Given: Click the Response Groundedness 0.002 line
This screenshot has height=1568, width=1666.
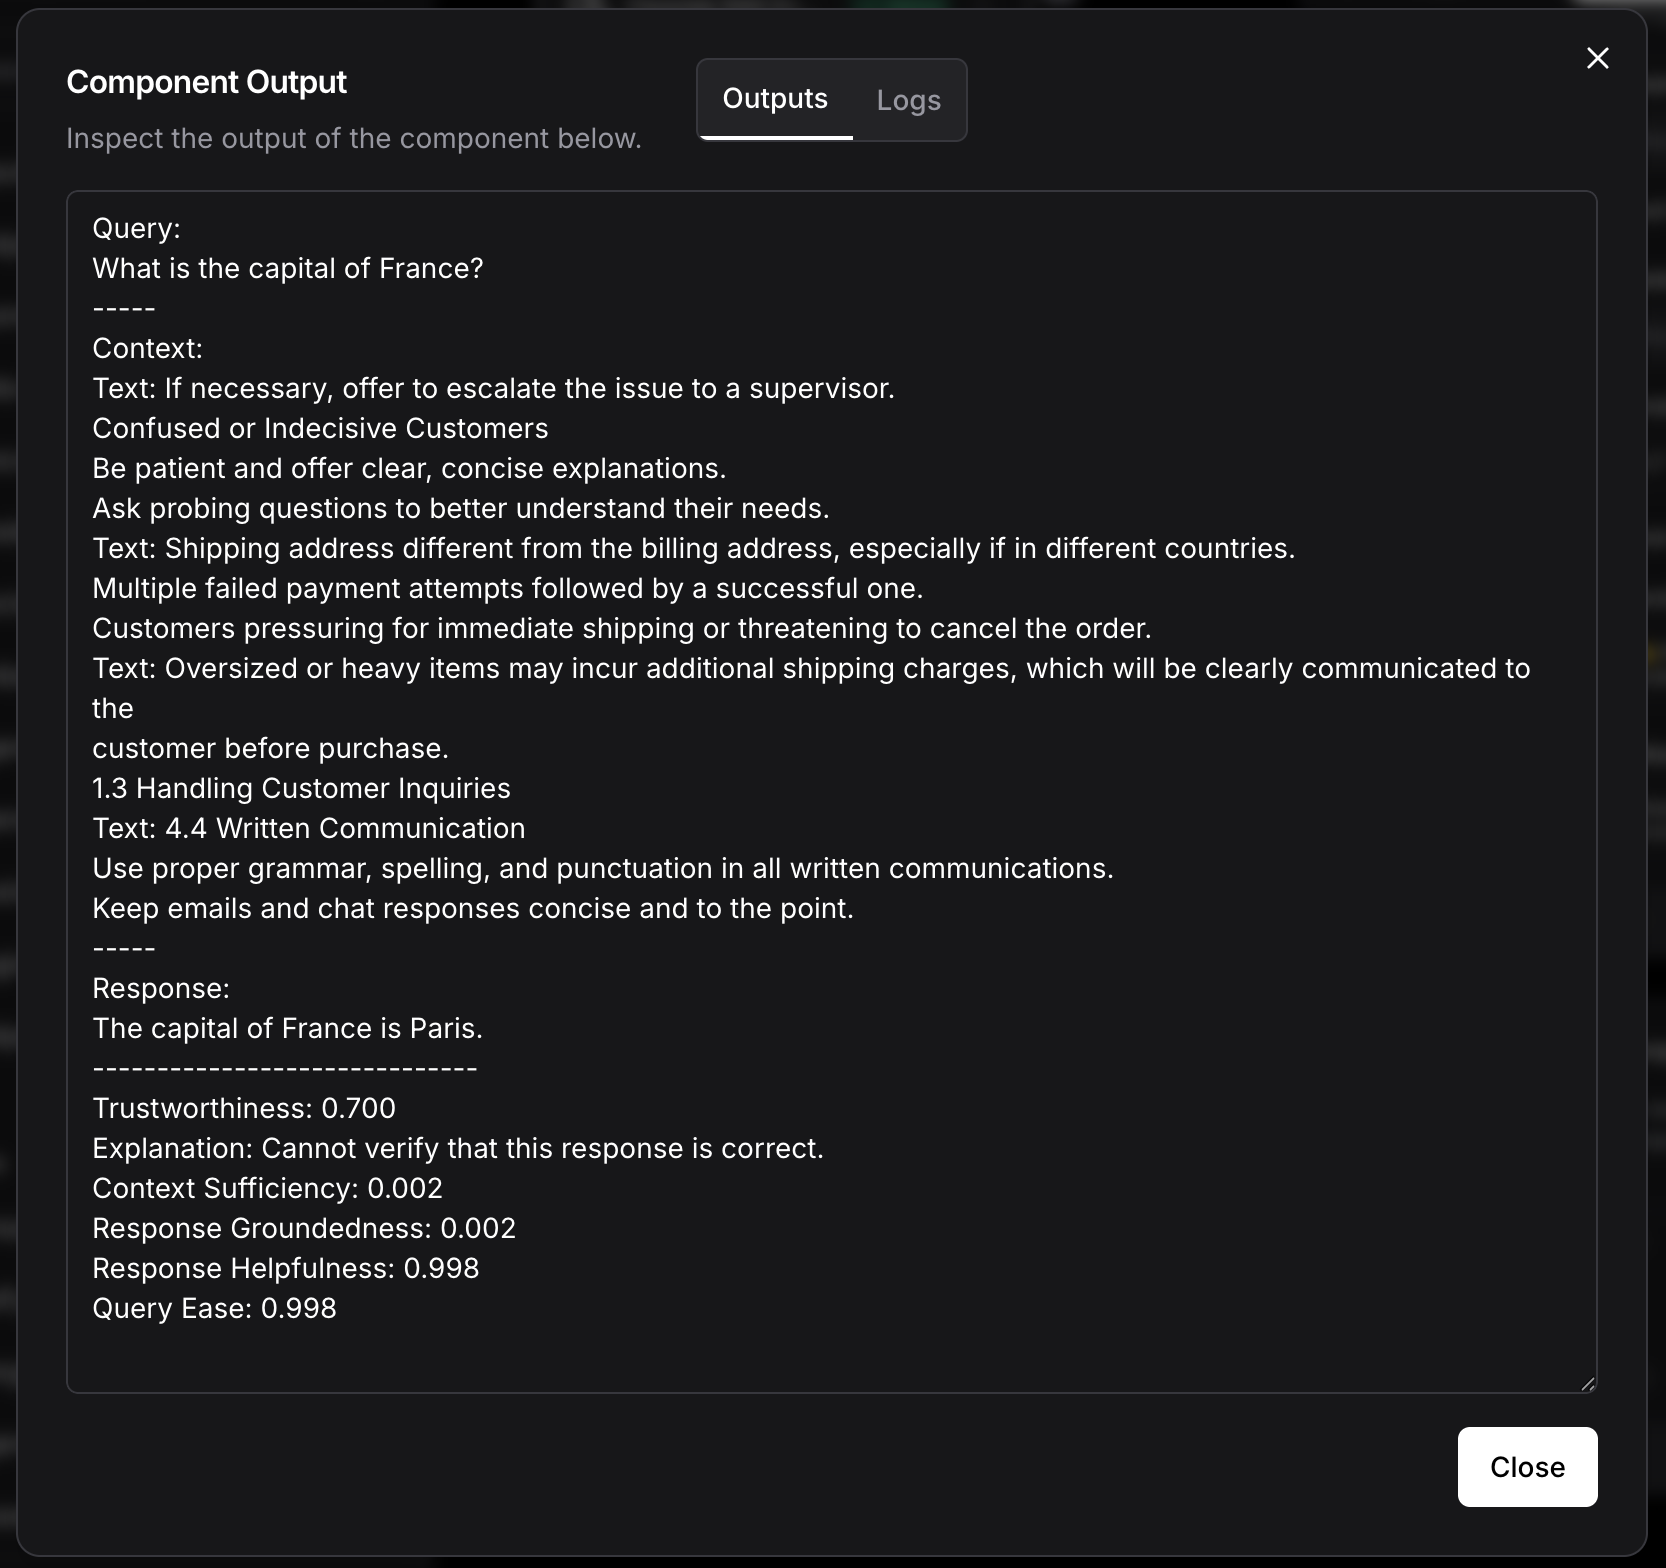Looking at the screenshot, I should click(304, 1228).
